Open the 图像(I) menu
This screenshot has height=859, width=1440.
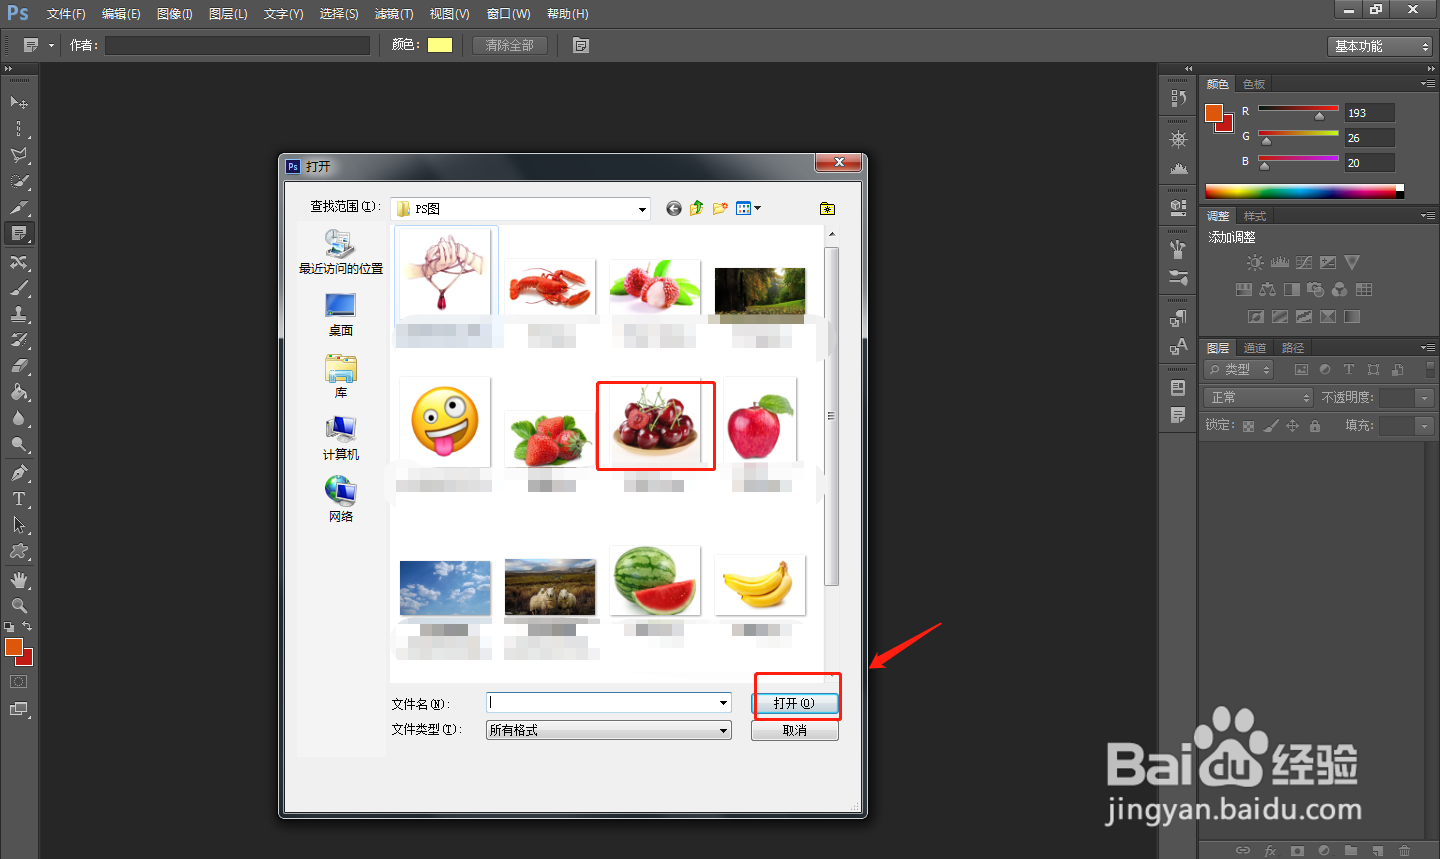pos(175,14)
